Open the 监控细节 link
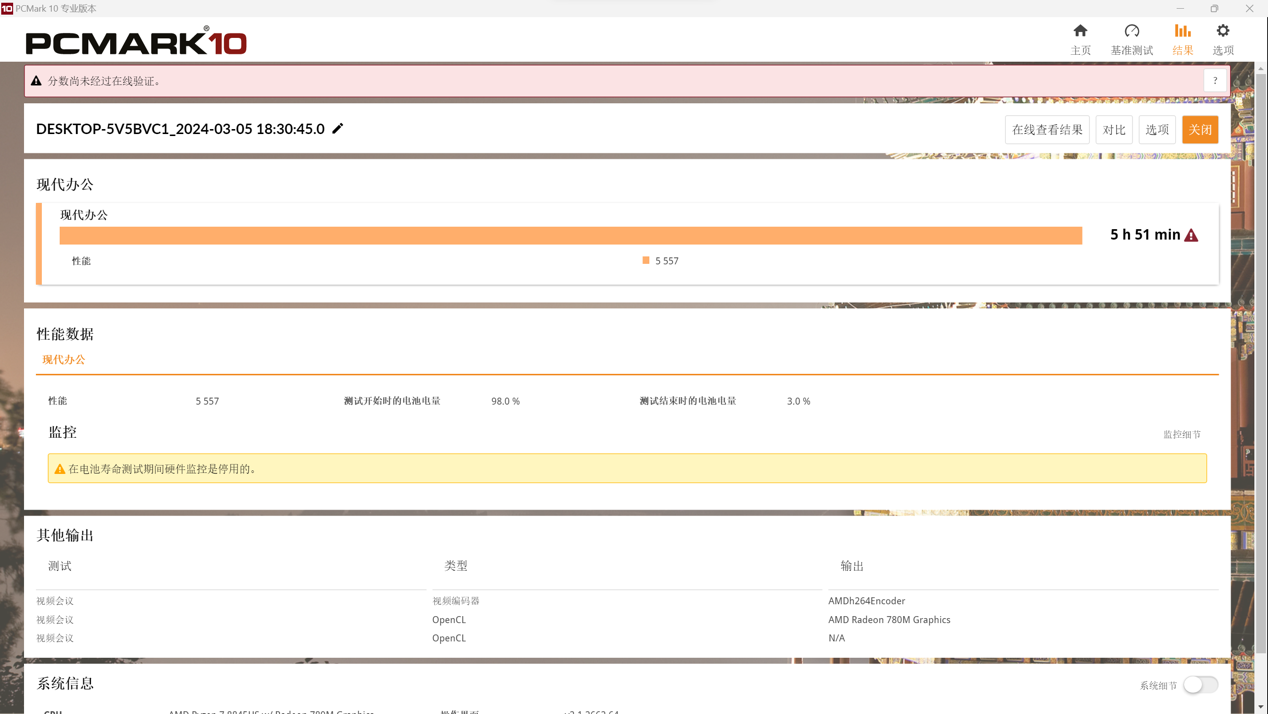Screen dimensions: 1268x714 click(1182, 435)
